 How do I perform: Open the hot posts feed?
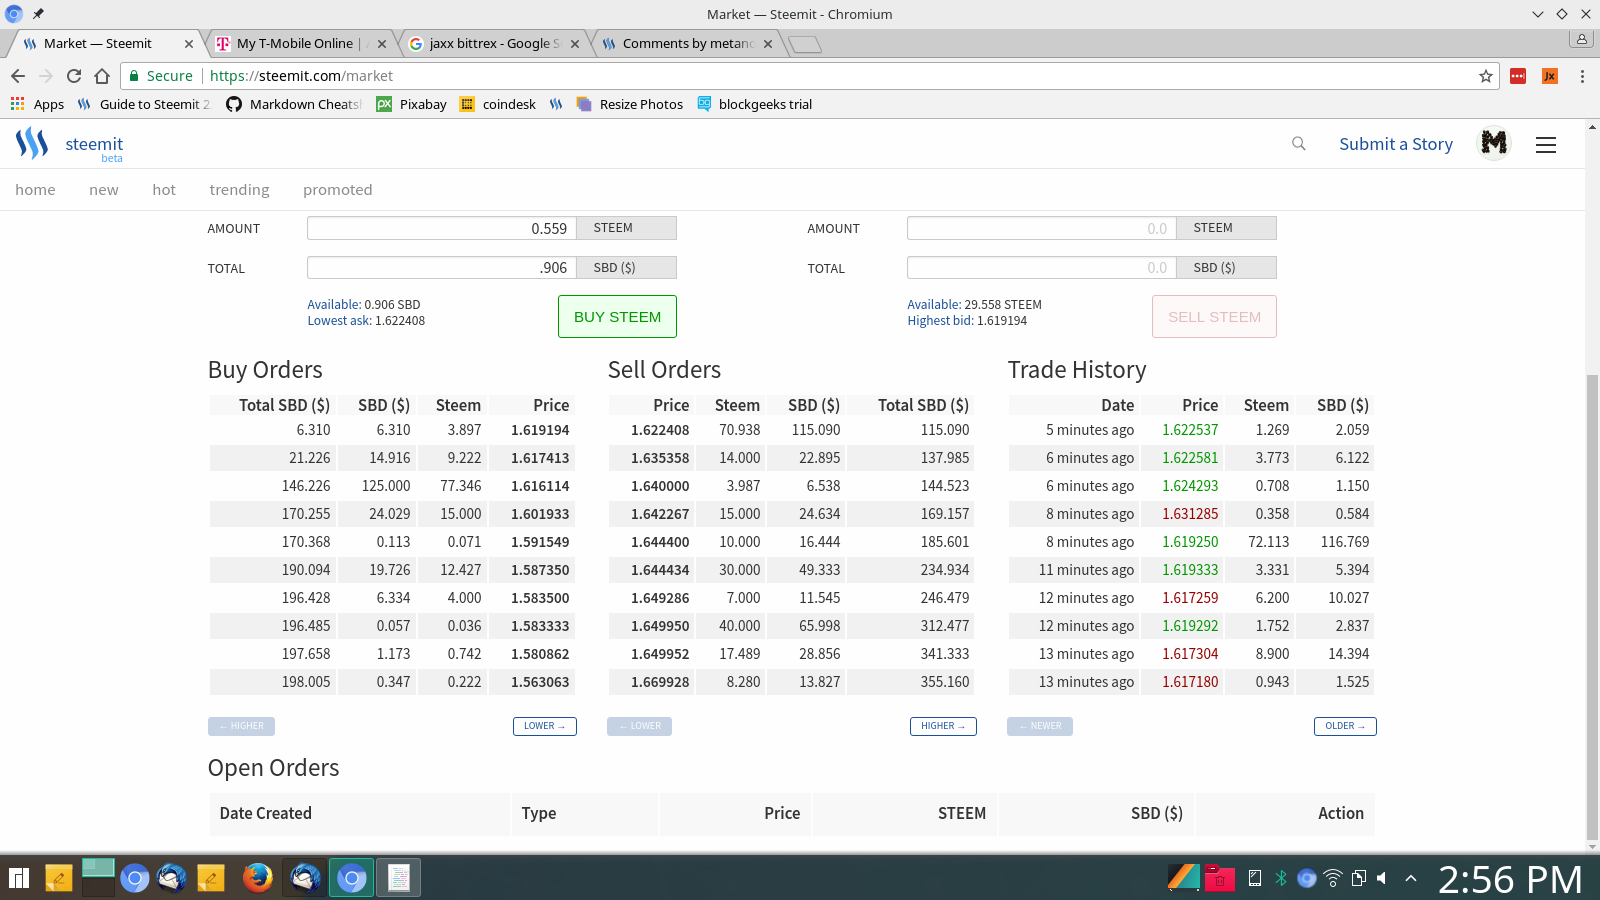coord(164,190)
